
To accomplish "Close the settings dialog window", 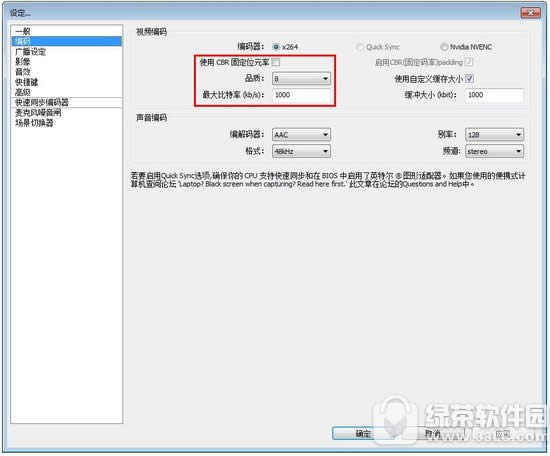I will coord(531,13).
